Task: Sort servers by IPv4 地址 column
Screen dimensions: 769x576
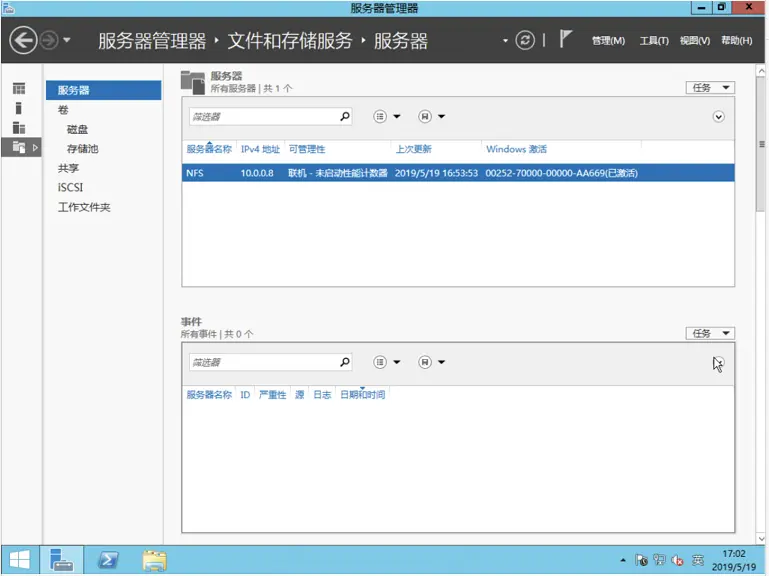Action: pyautogui.click(x=260, y=149)
